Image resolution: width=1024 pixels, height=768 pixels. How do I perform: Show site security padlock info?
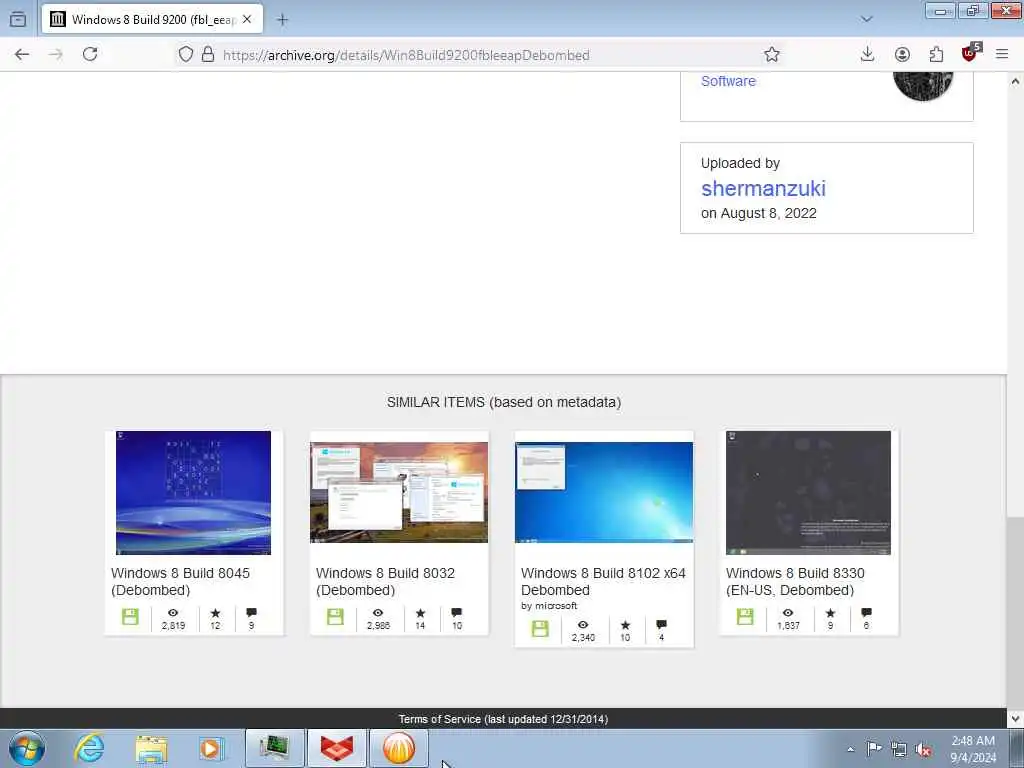tap(208, 55)
